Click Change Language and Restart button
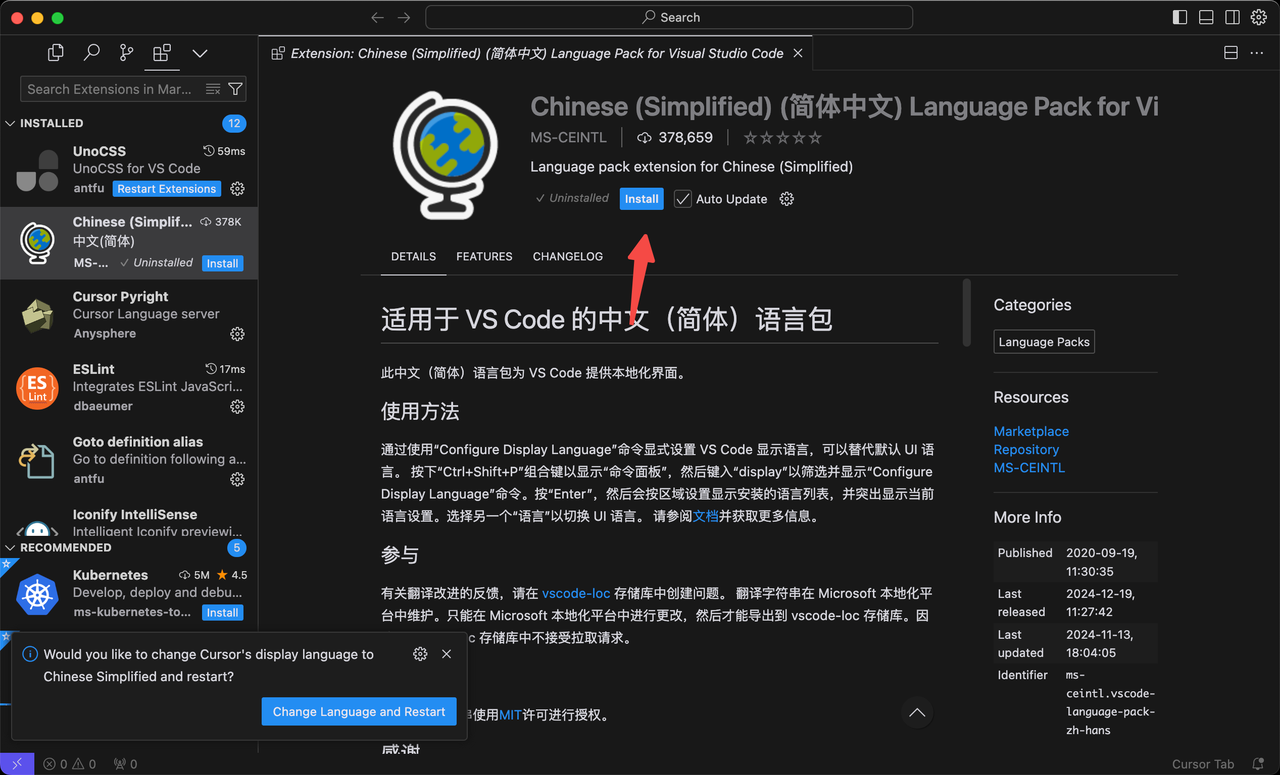 pos(358,711)
